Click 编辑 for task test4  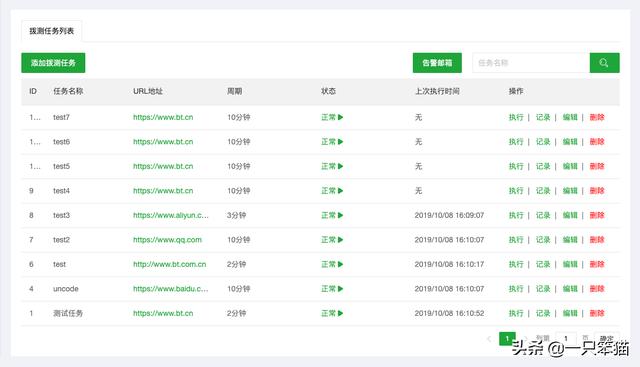point(570,191)
